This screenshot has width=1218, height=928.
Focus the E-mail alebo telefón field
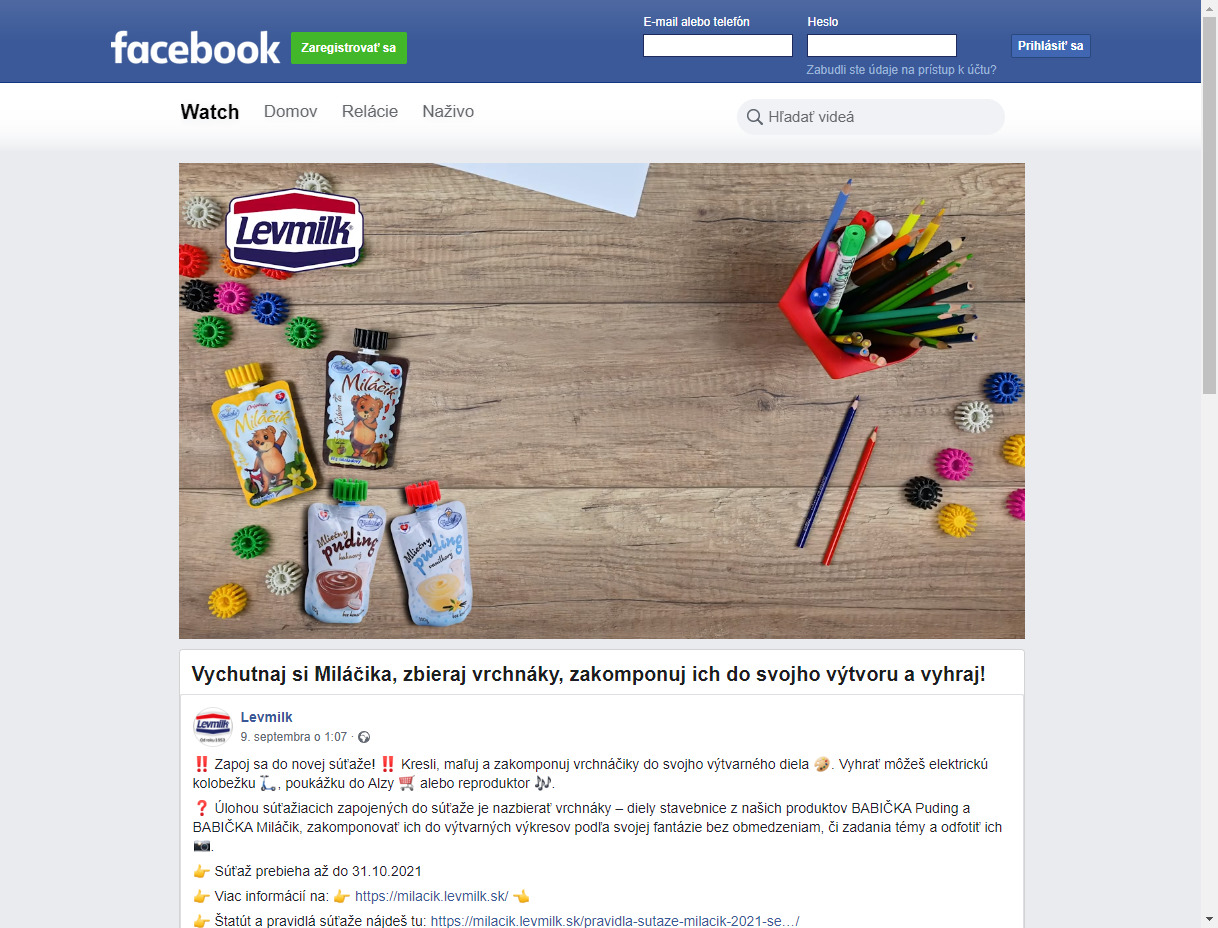718,46
